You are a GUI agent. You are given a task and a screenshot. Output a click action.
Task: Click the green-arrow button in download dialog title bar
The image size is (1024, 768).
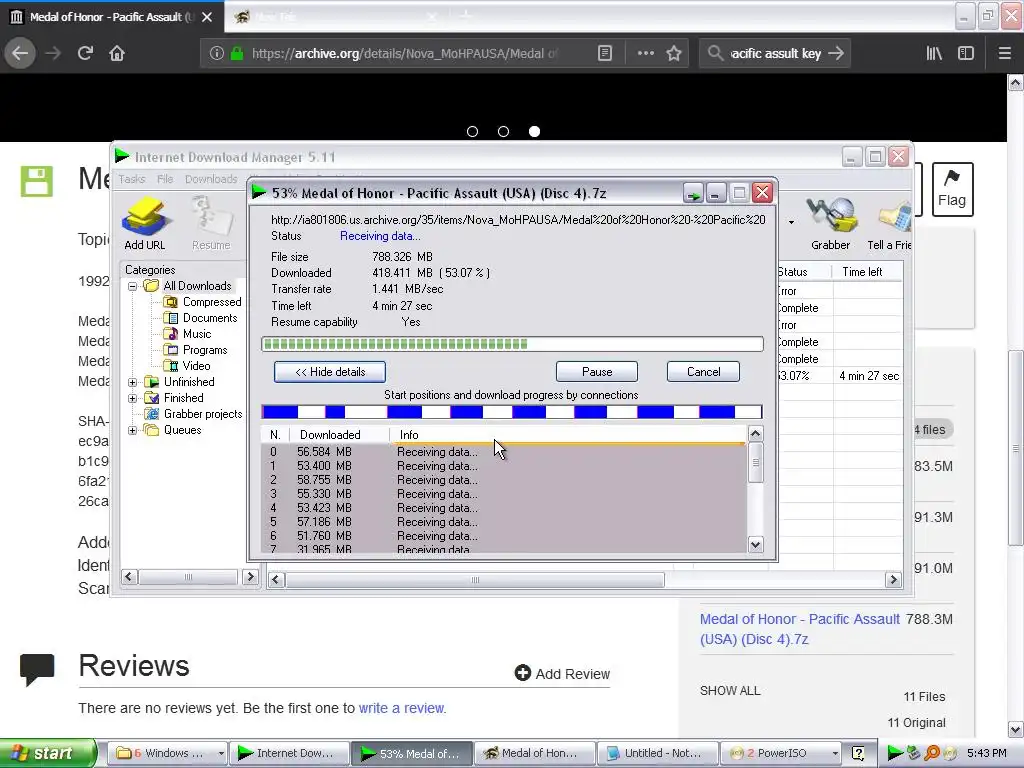[693, 193]
